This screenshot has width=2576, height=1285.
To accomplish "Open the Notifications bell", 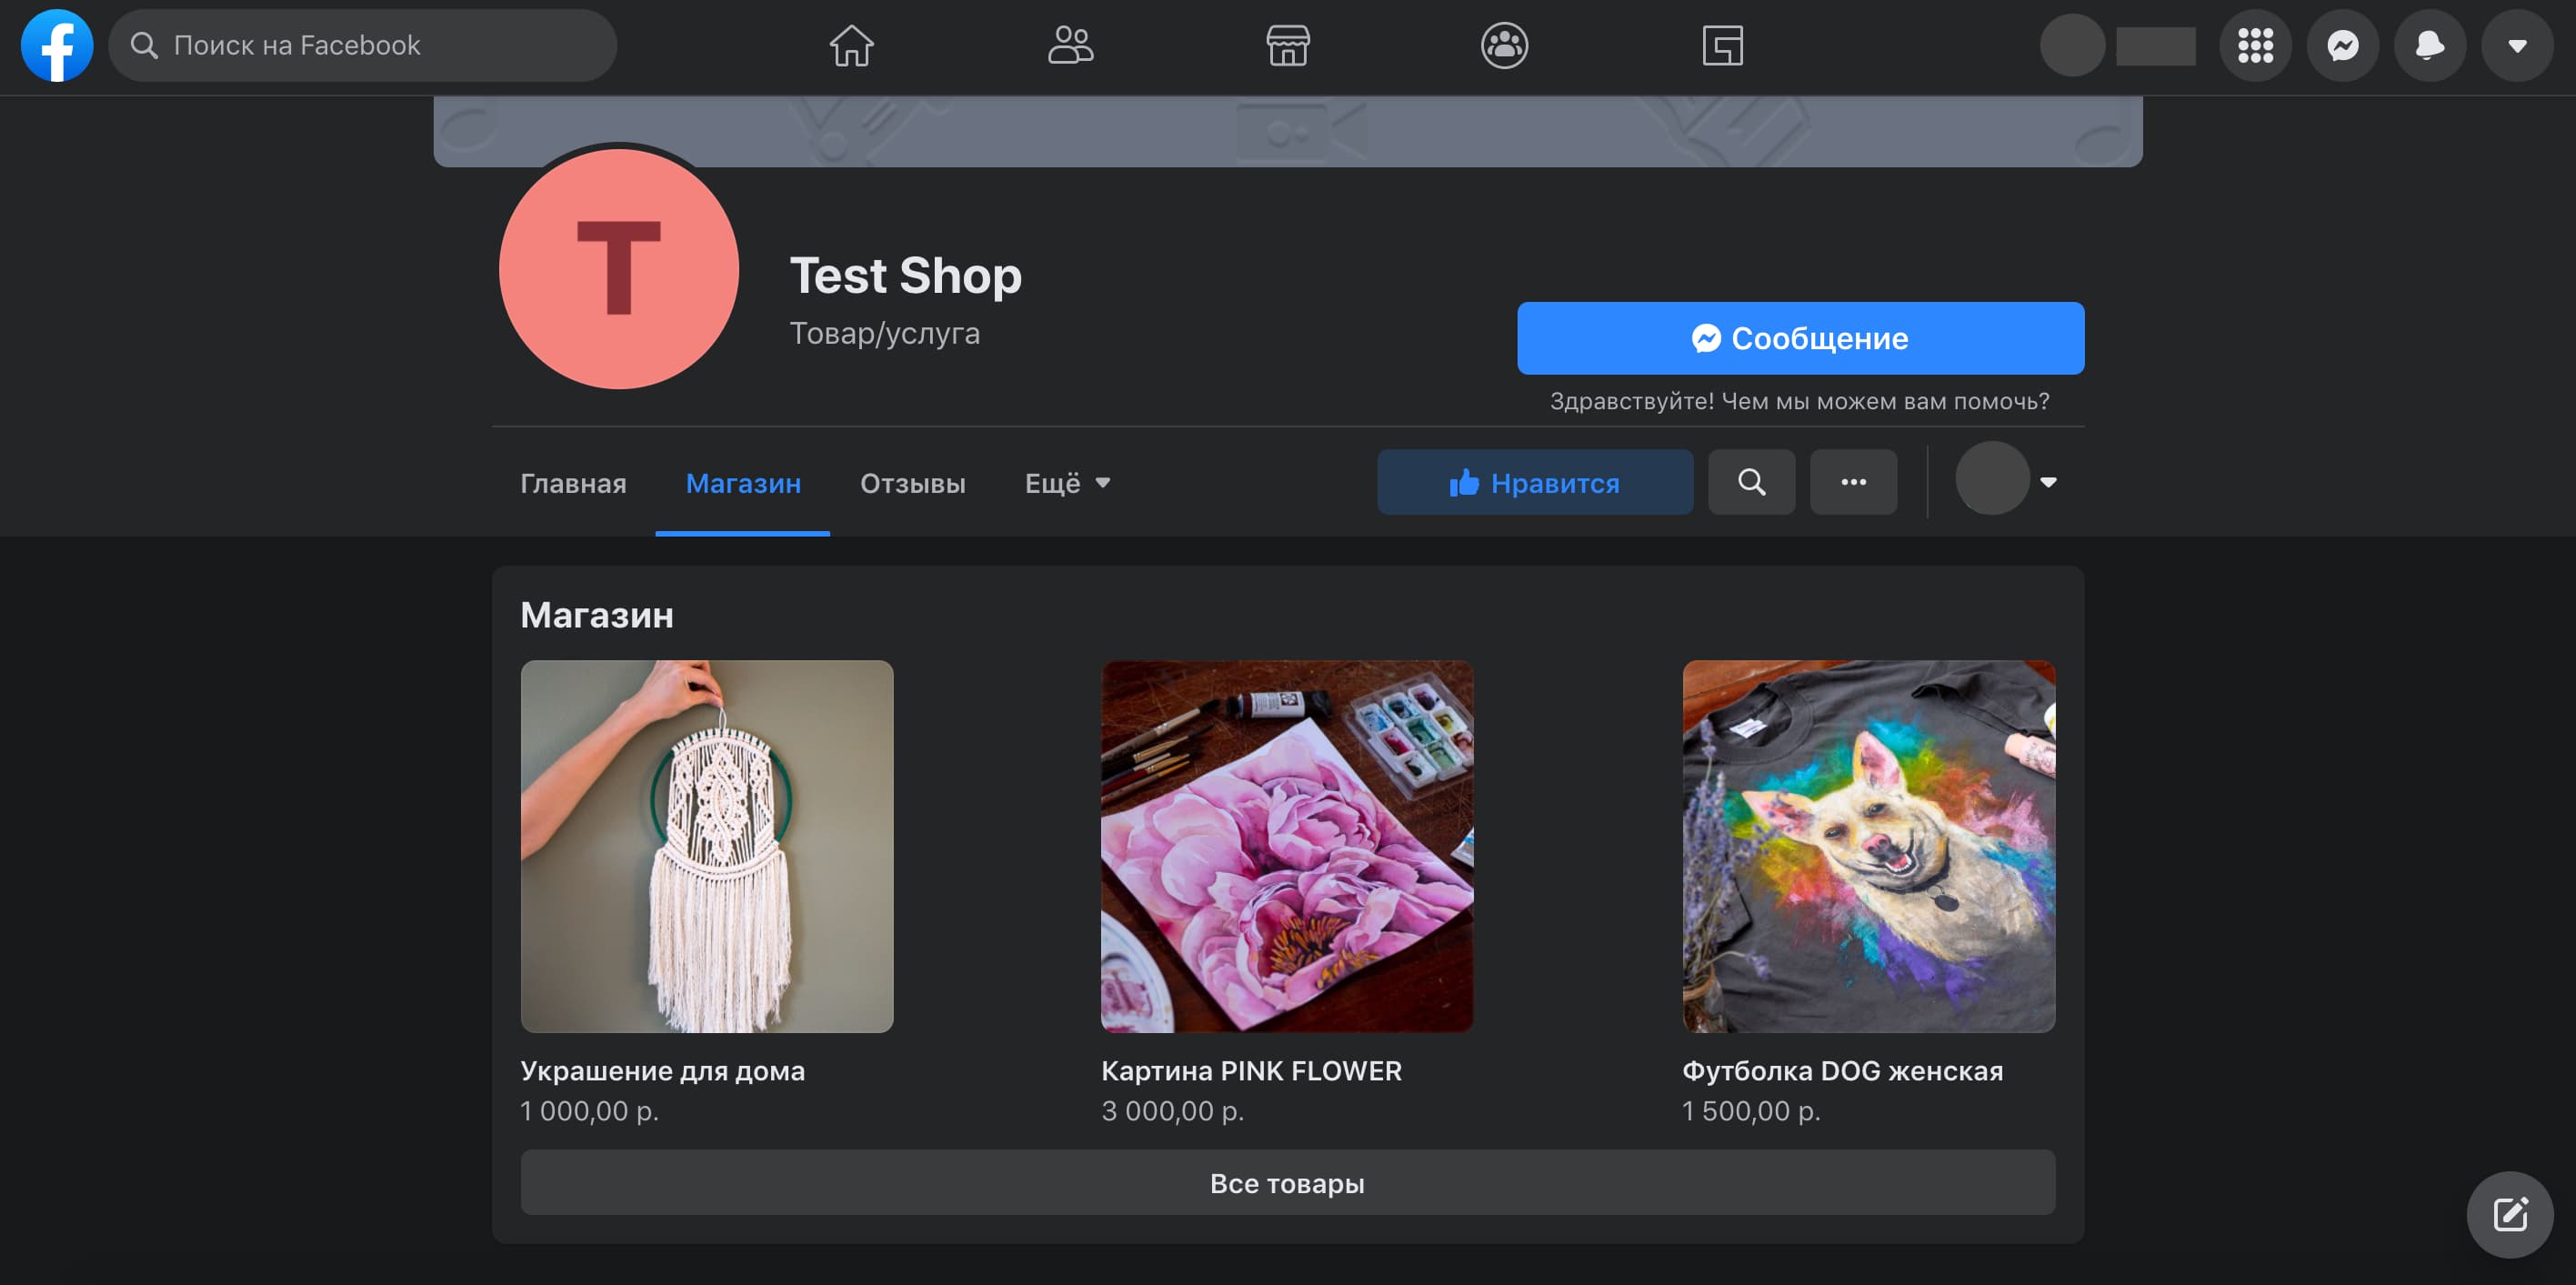I will [x=2429, y=45].
